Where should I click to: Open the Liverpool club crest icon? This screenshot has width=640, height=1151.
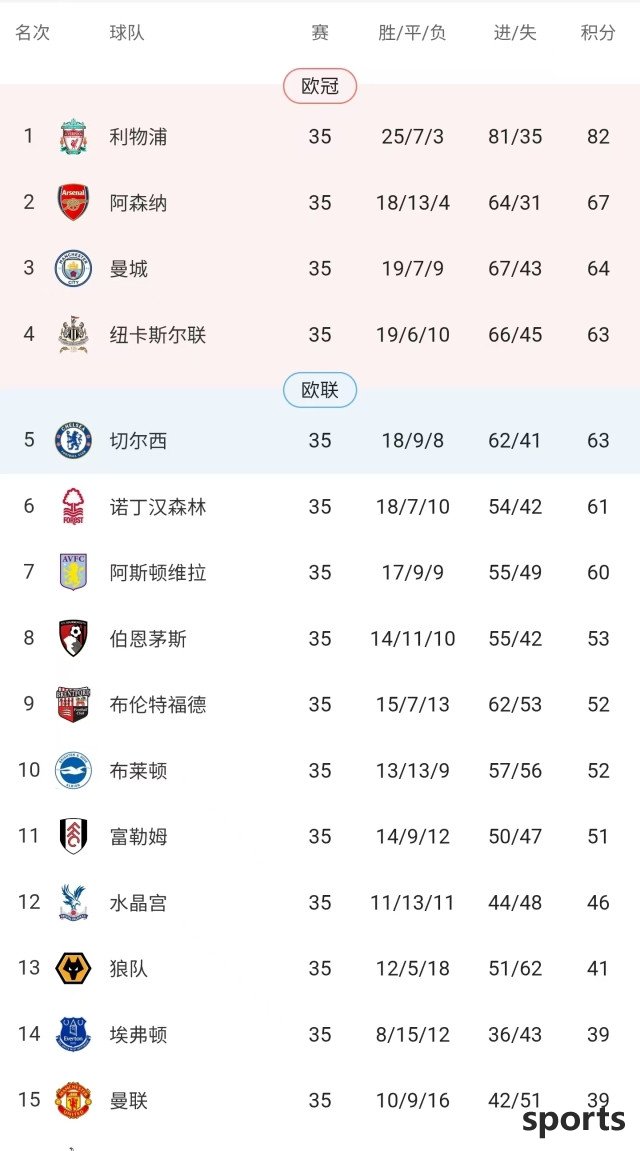coord(73,137)
